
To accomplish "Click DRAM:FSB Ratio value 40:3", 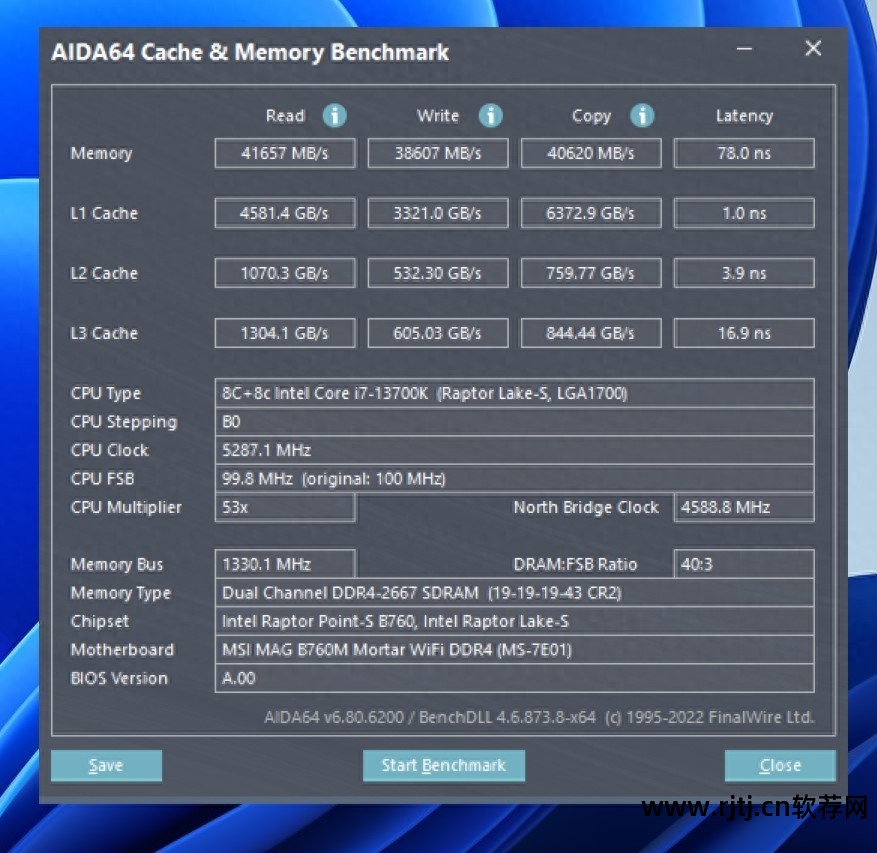I will pyautogui.click(x=744, y=564).
